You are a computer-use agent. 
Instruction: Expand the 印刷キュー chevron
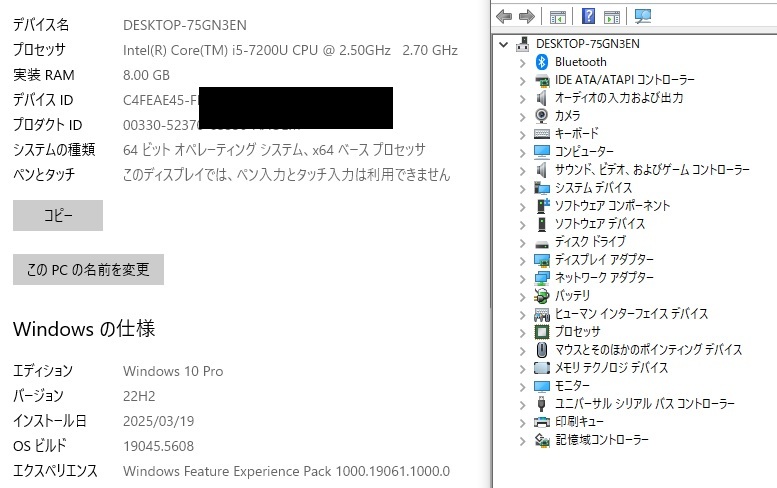522,423
